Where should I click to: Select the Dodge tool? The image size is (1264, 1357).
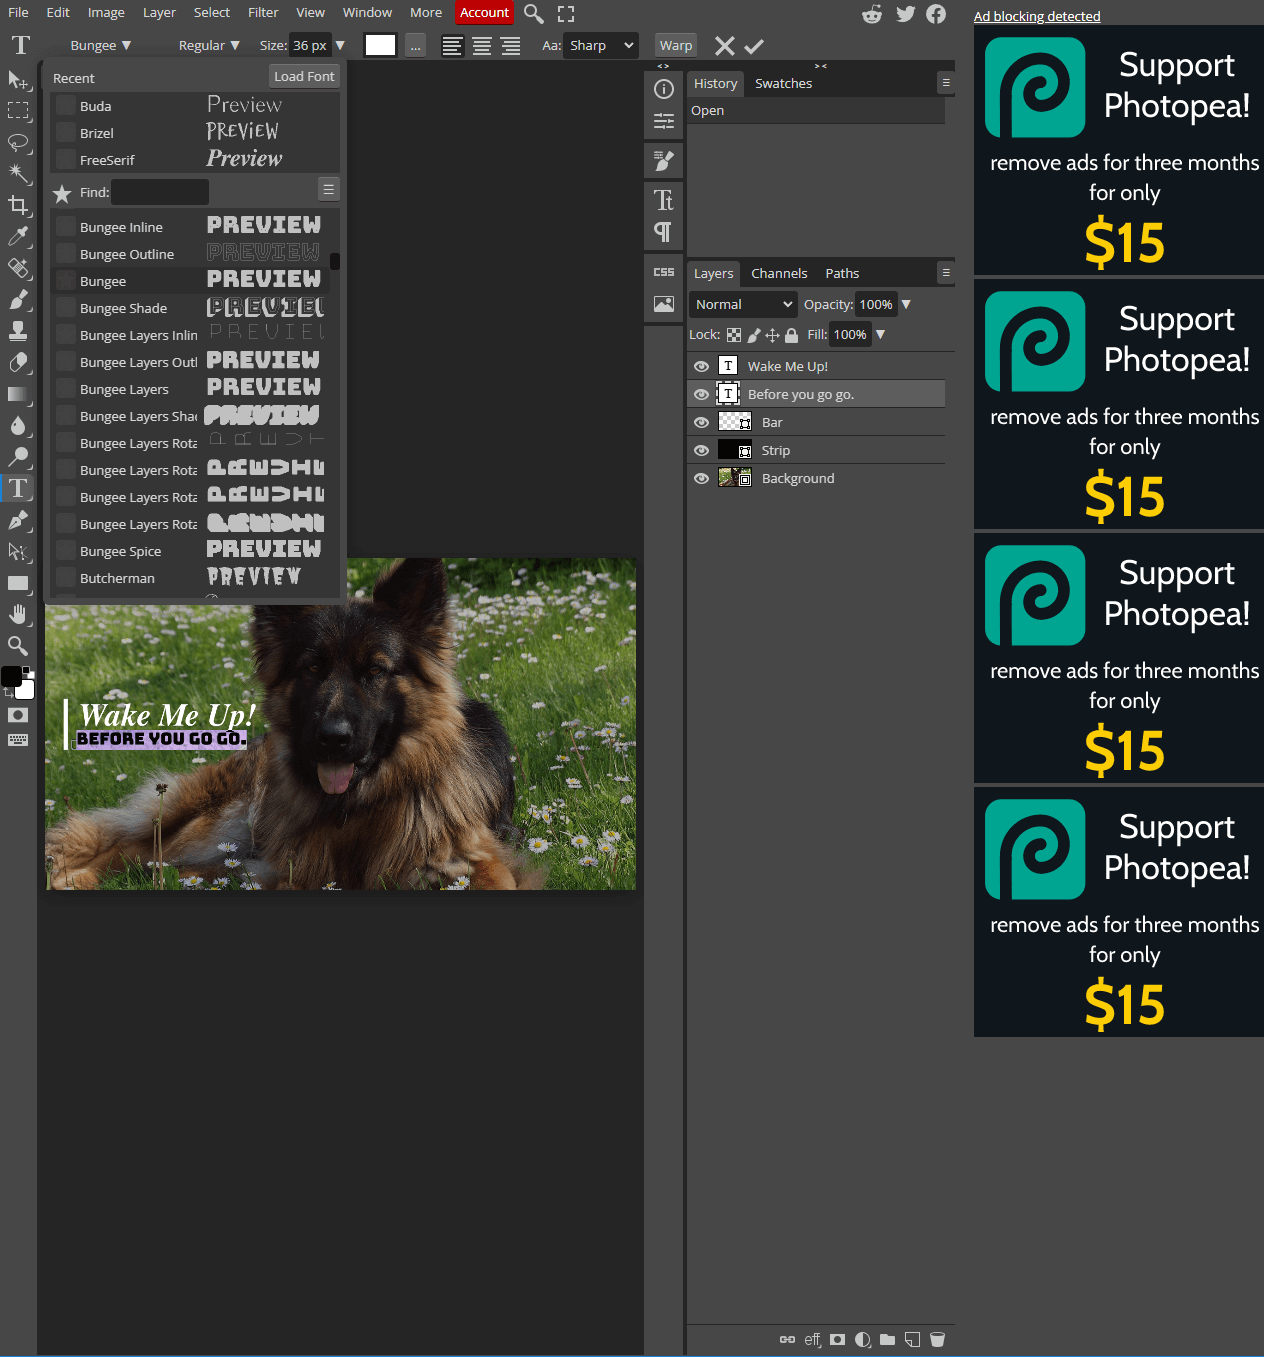click(x=18, y=457)
